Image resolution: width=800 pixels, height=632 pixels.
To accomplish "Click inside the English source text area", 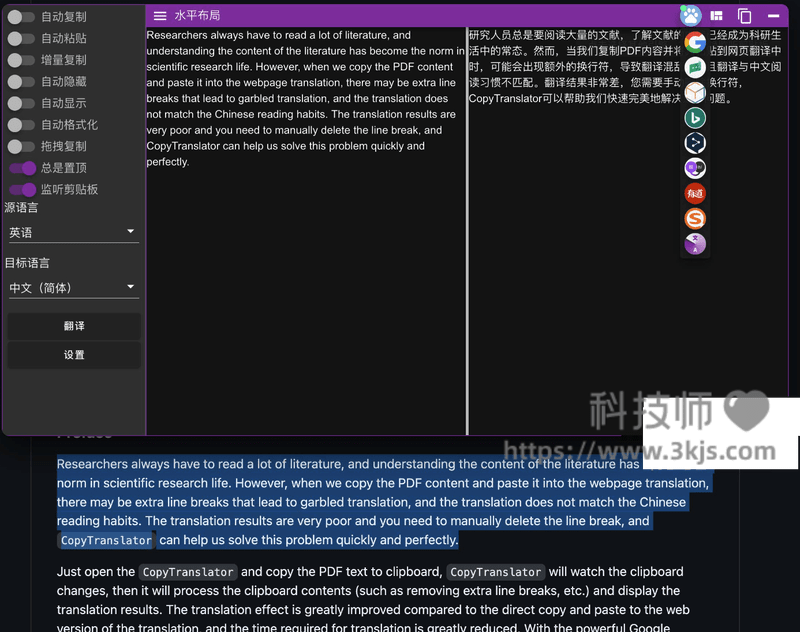I will click(306, 231).
